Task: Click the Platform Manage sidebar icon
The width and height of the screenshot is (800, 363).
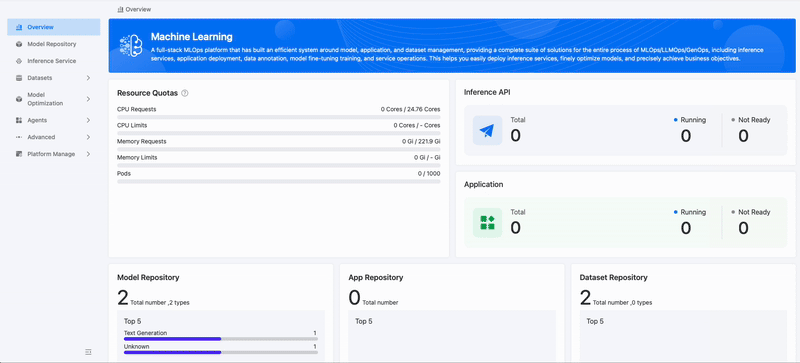Action: (19, 154)
